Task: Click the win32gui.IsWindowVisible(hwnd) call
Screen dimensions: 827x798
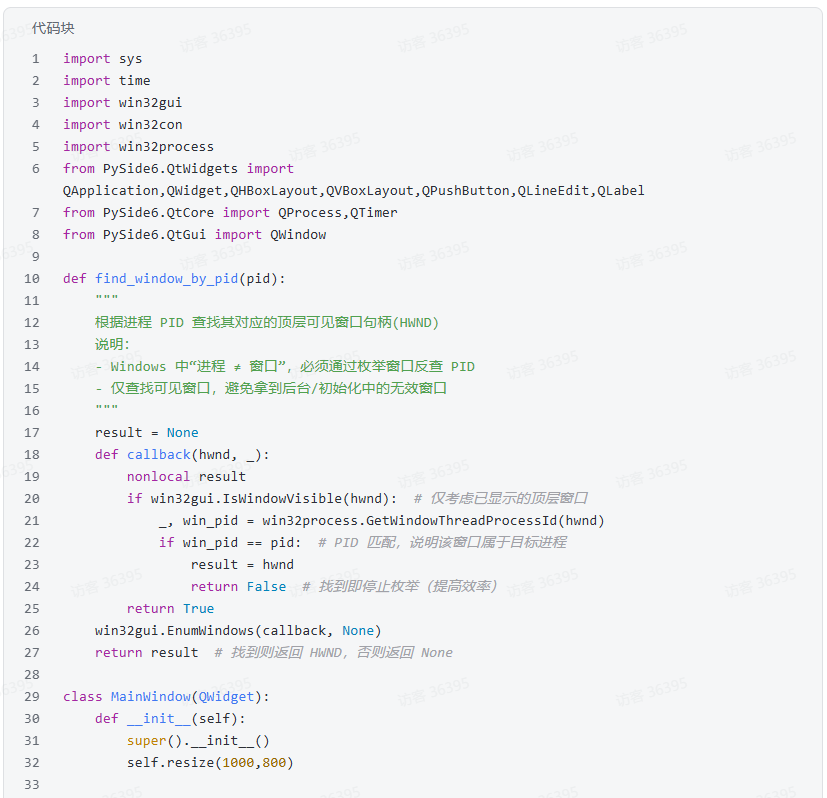Action: 273,499
